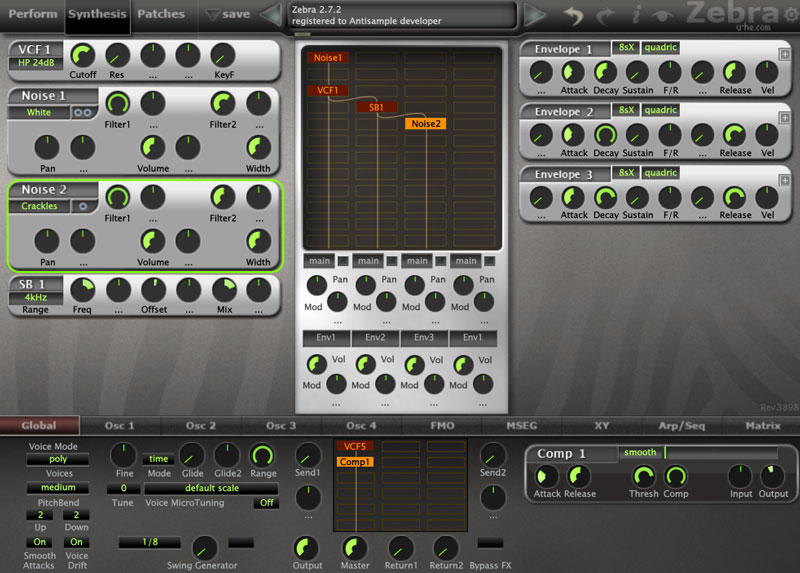The image size is (800, 573).
Task: Switch to the Perform page
Action: (x=33, y=14)
